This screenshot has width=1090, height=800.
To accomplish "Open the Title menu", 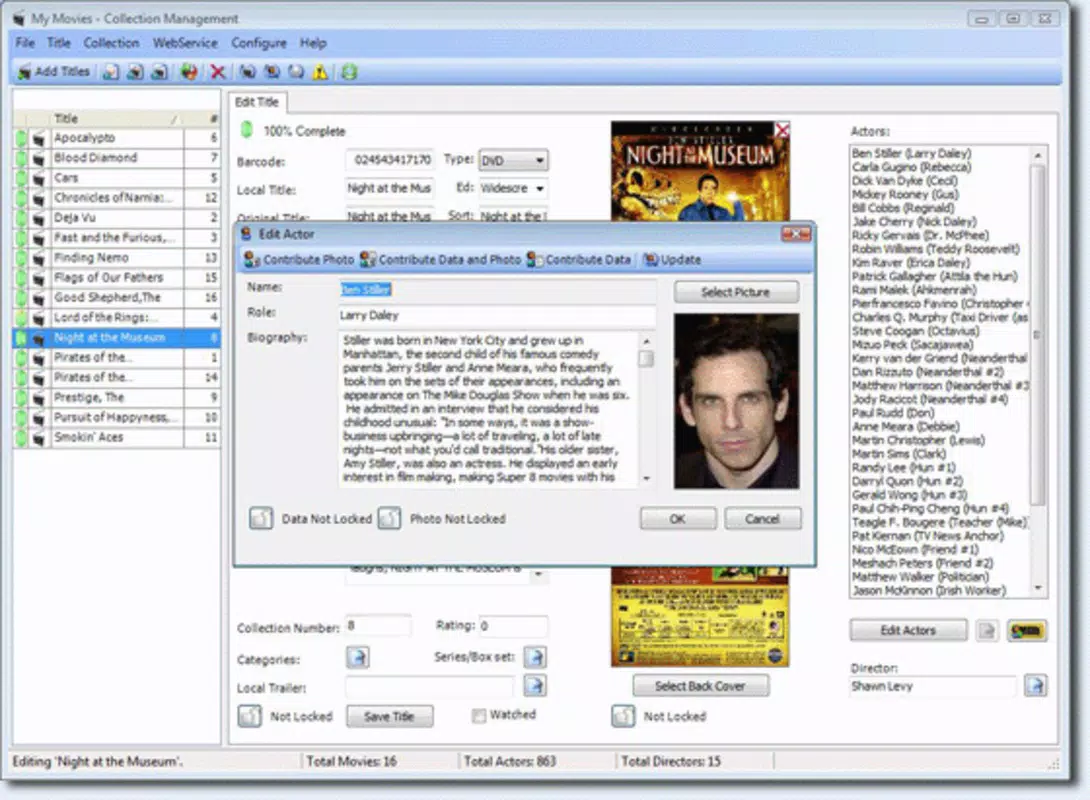I will tap(58, 42).
